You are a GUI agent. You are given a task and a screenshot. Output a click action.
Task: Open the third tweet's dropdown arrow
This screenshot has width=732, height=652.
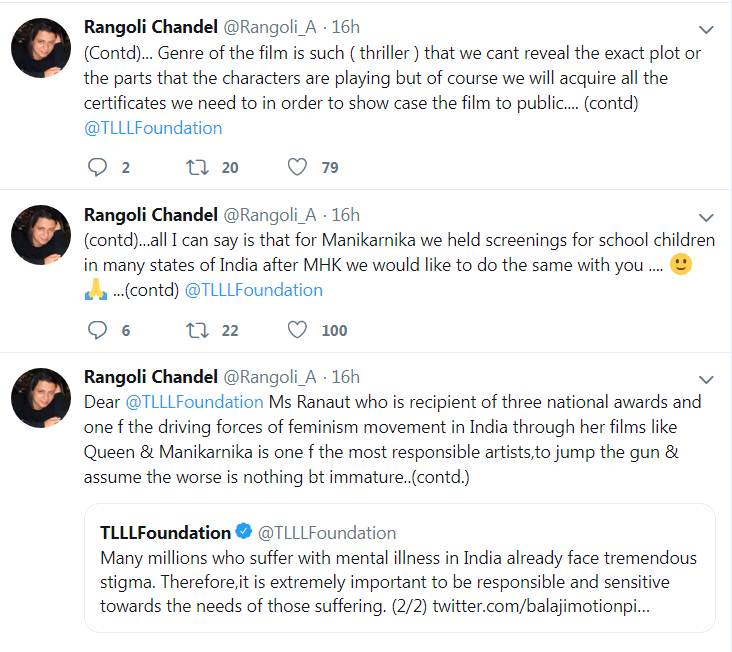706,379
